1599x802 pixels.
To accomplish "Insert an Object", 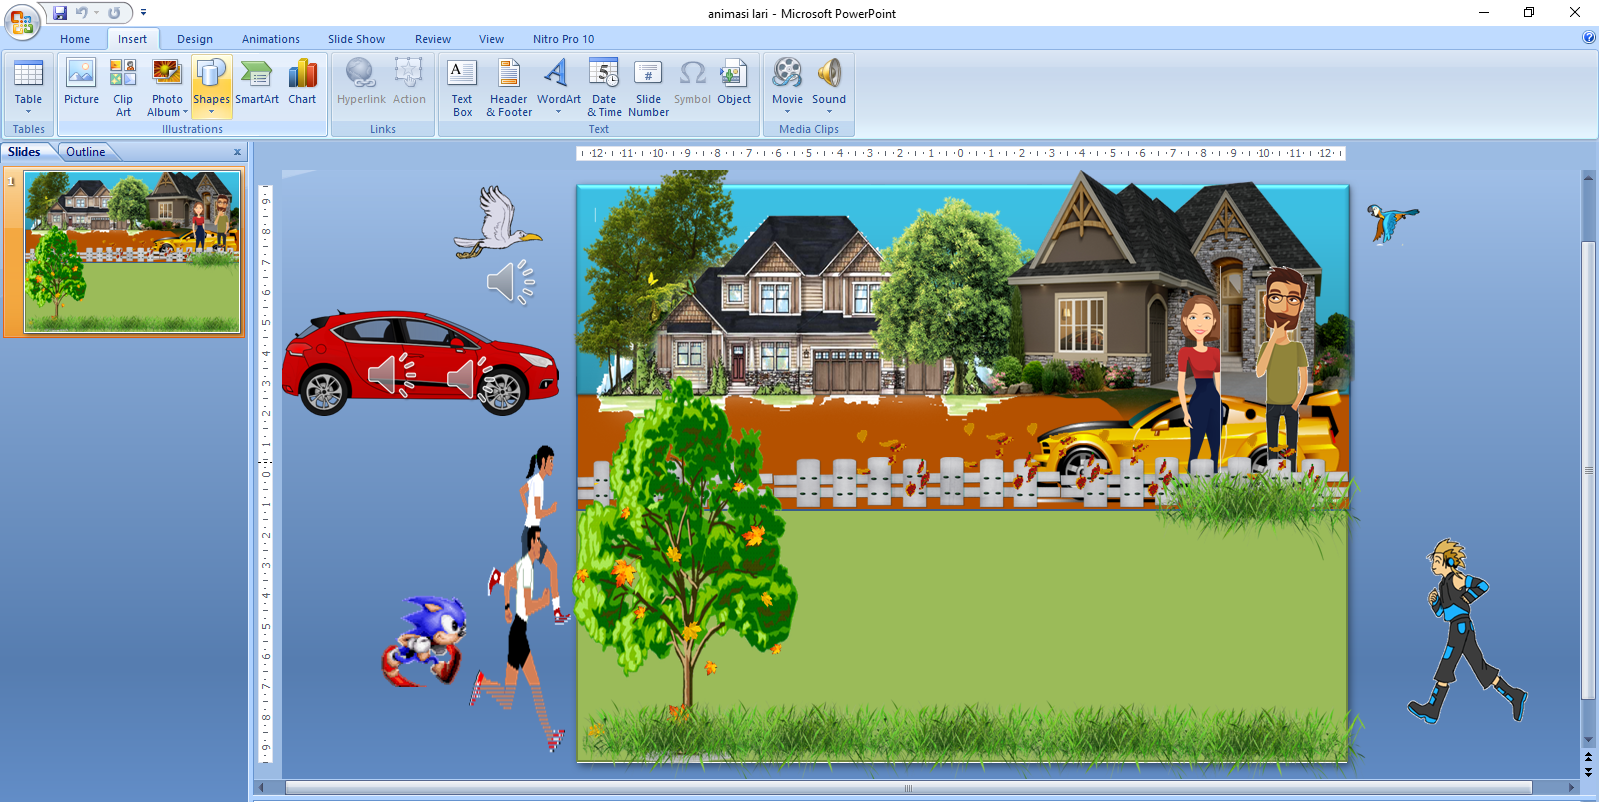I will 734,81.
